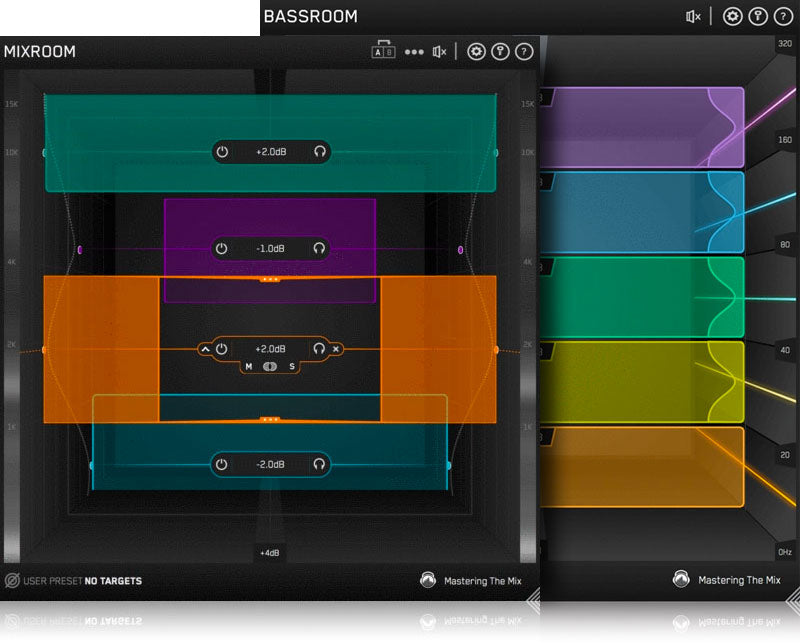Viewport: 800px width, 644px height.
Task: Click the -2.0dB value on cyan band
Action: 270,465
